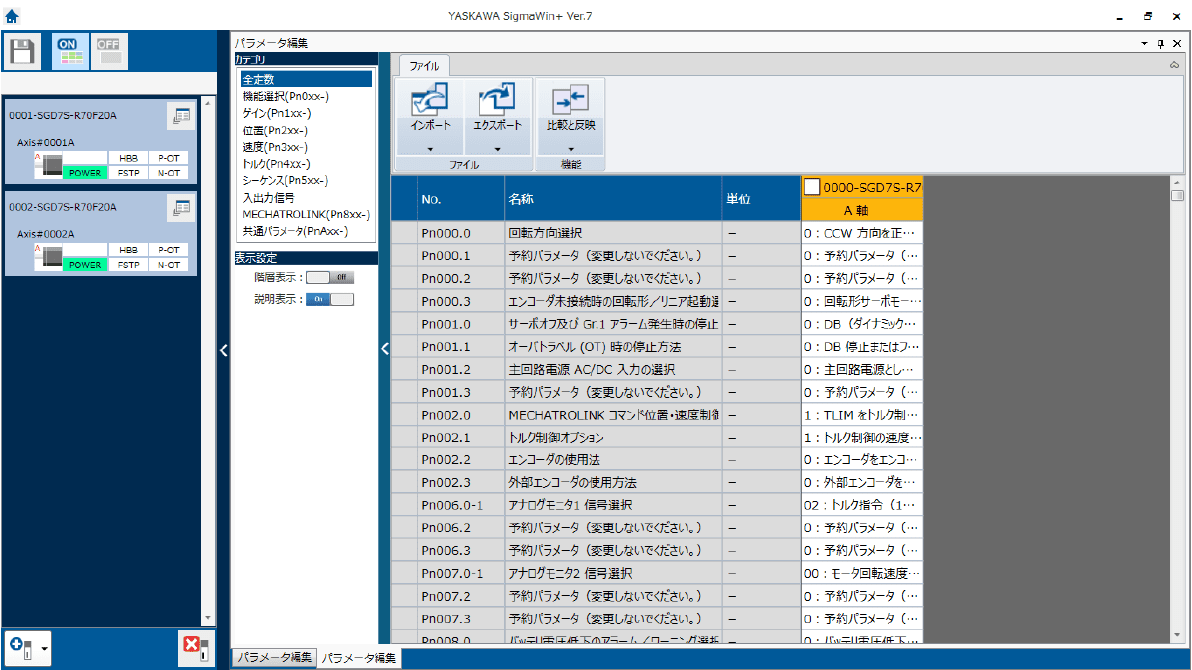Image resolution: width=1192 pixels, height=670 pixels.
Task: Toggle the 階層表示 switch
Action: (330, 277)
